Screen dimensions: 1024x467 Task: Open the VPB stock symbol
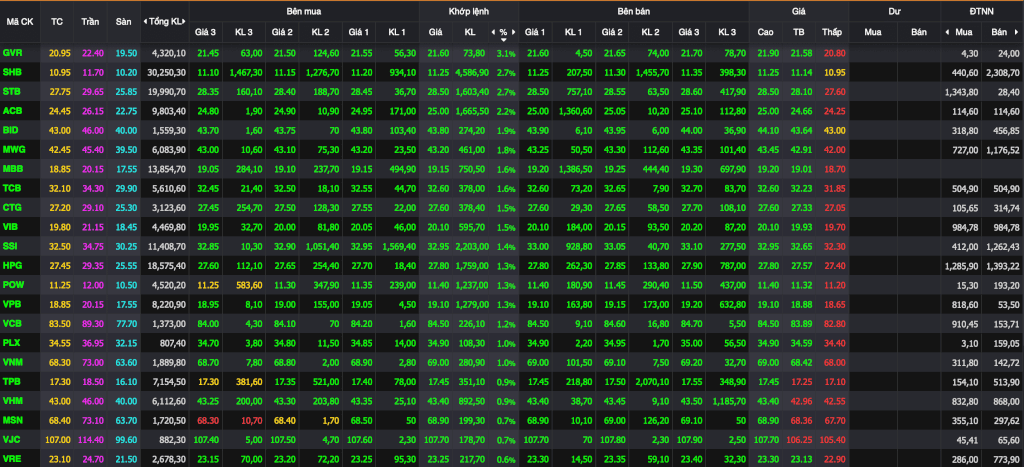12,304
